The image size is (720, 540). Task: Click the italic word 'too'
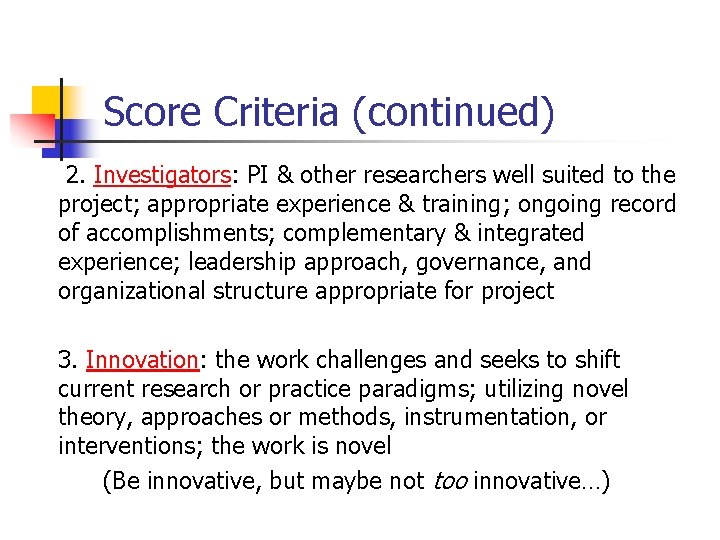[x=450, y=481]
